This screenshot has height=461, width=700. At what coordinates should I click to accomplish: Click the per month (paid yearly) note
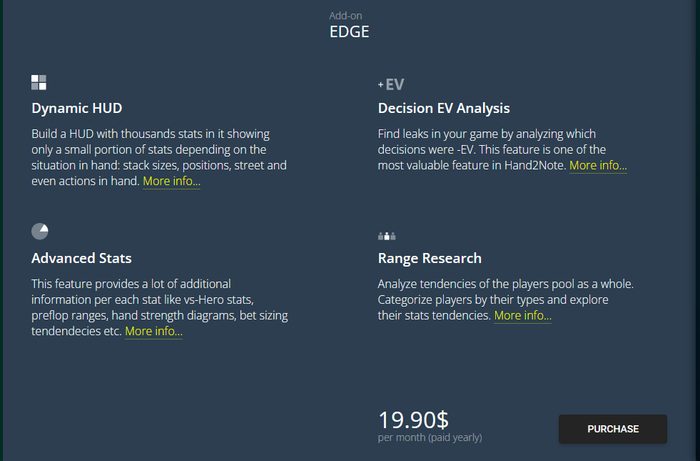[430, 438]
